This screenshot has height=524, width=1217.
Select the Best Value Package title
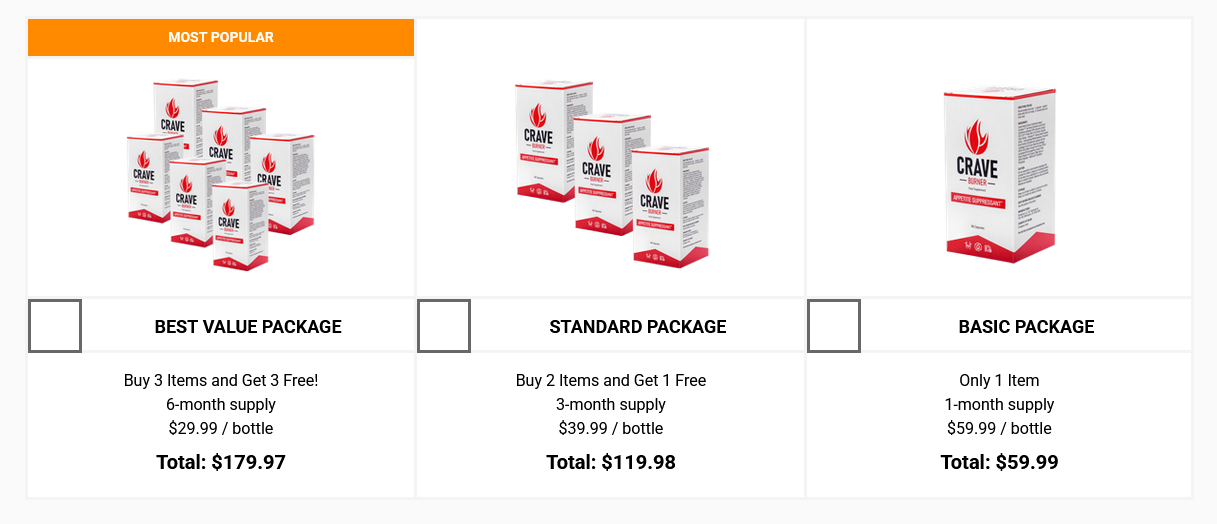click(248, 327)
